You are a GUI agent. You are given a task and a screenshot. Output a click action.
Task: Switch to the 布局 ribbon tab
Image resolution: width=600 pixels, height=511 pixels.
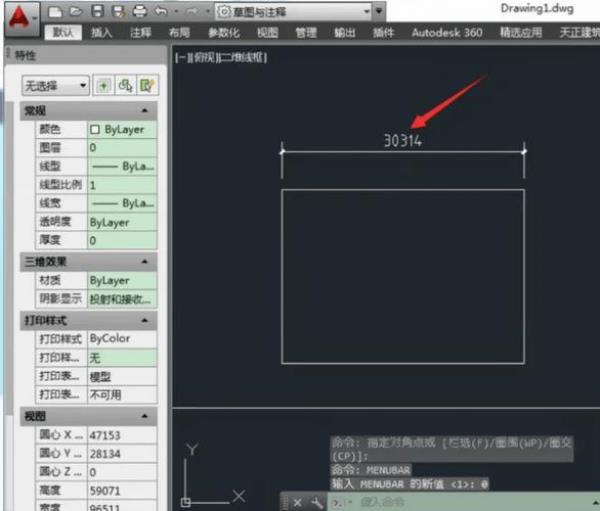[179, 33]
